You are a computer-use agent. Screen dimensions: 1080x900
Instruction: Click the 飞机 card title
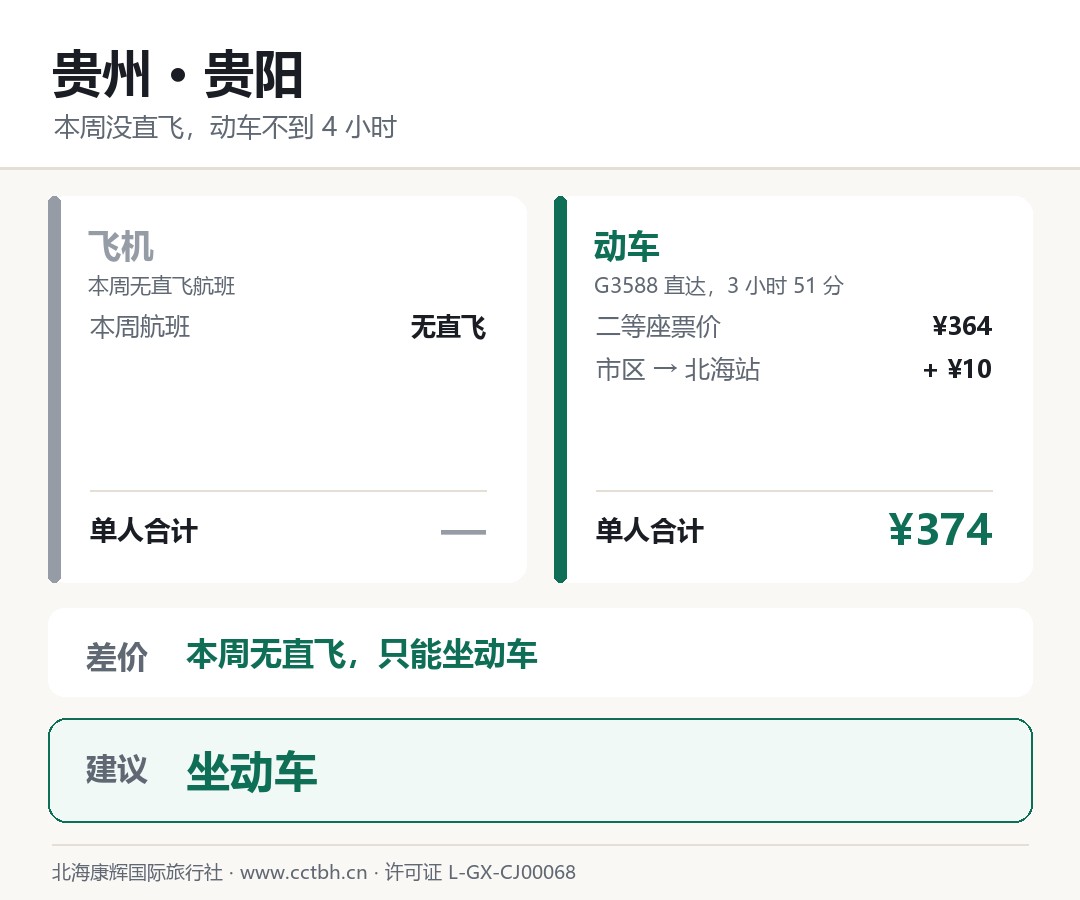pyautogui.click(x=121, y=246)
